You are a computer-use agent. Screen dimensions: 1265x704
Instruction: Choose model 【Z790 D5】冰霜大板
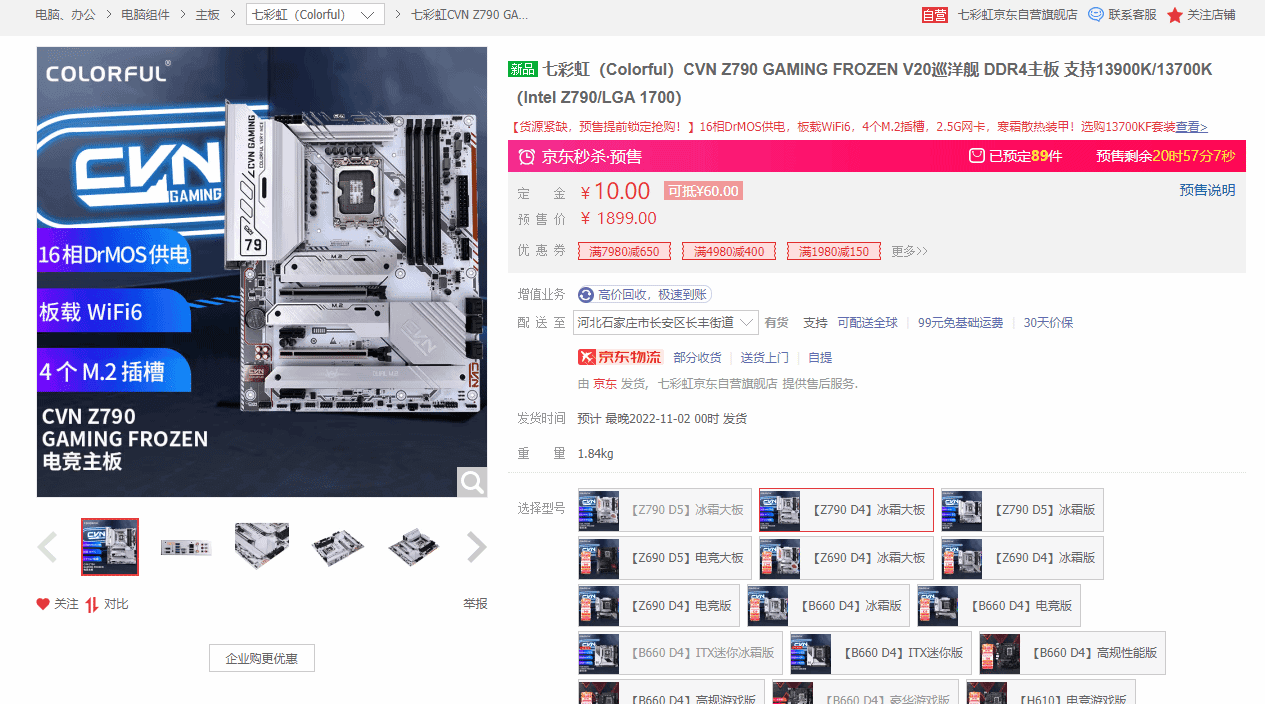[665, 510]
